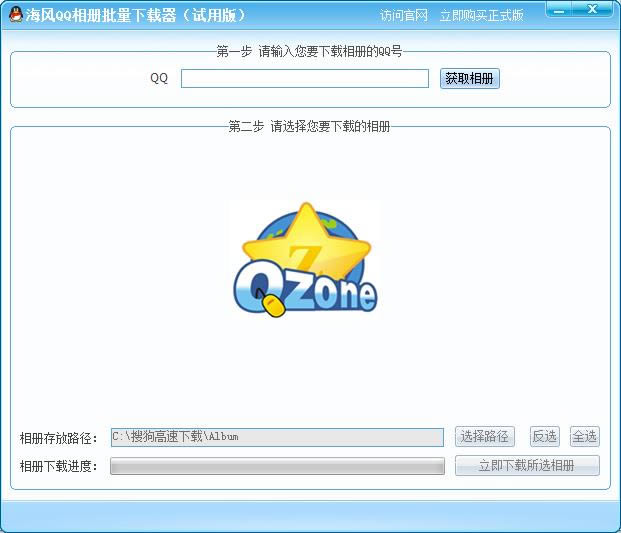Focus the QQ number input field

305,78
